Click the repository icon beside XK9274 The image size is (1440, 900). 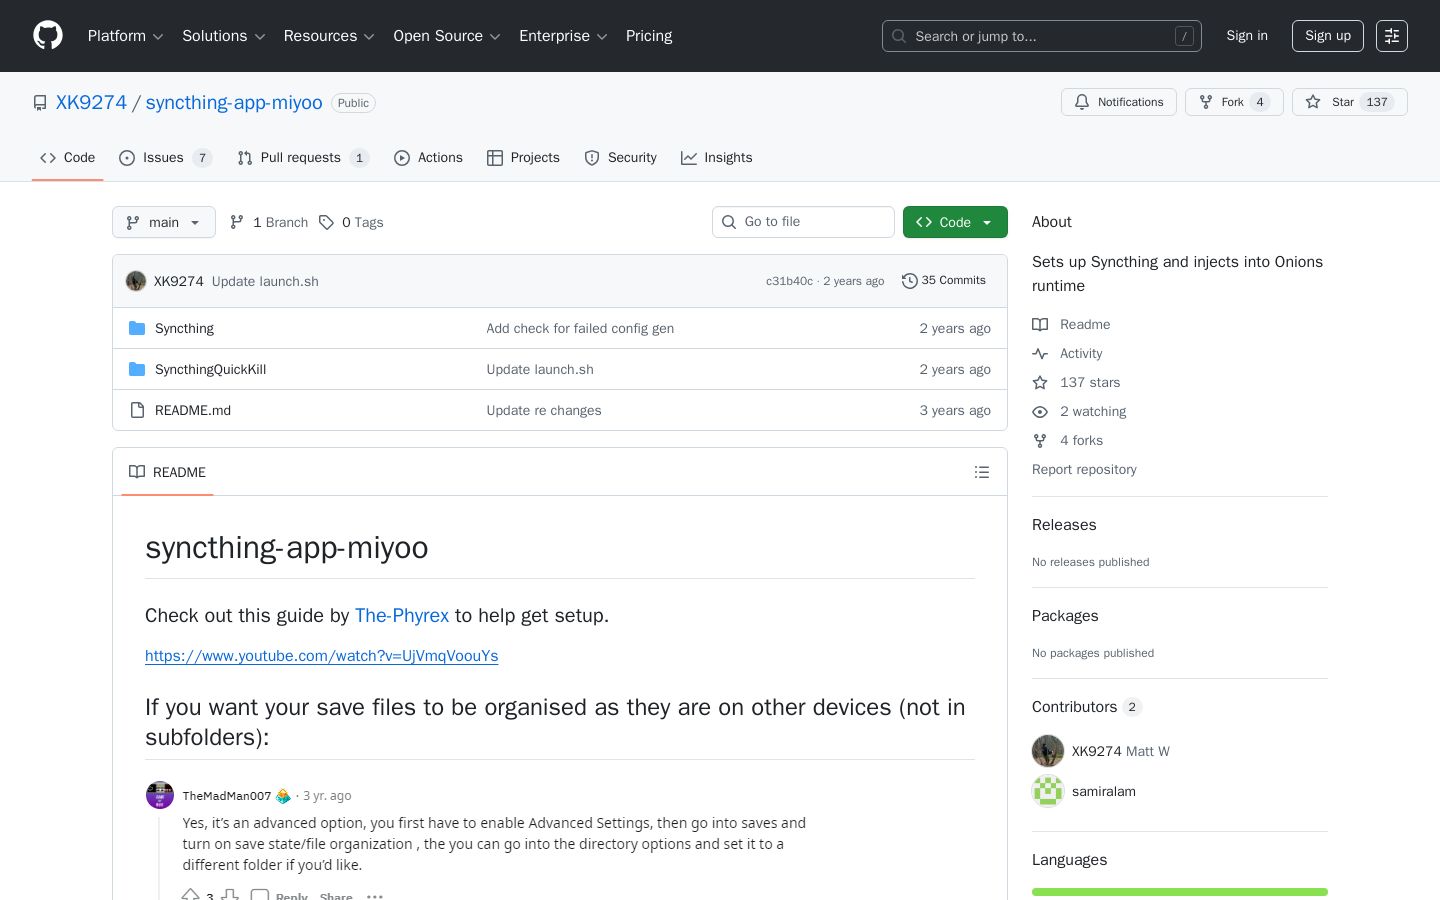pos(40,103)
